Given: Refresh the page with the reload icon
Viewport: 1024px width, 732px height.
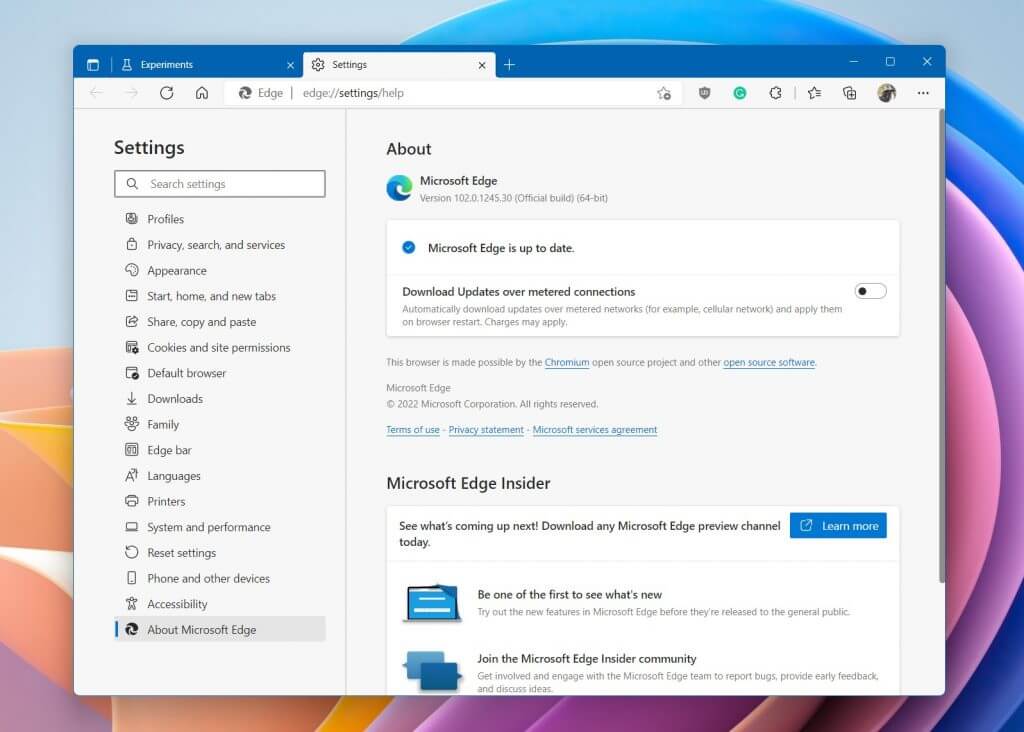Looking at the screenshot, I should [x=167, y=93].
